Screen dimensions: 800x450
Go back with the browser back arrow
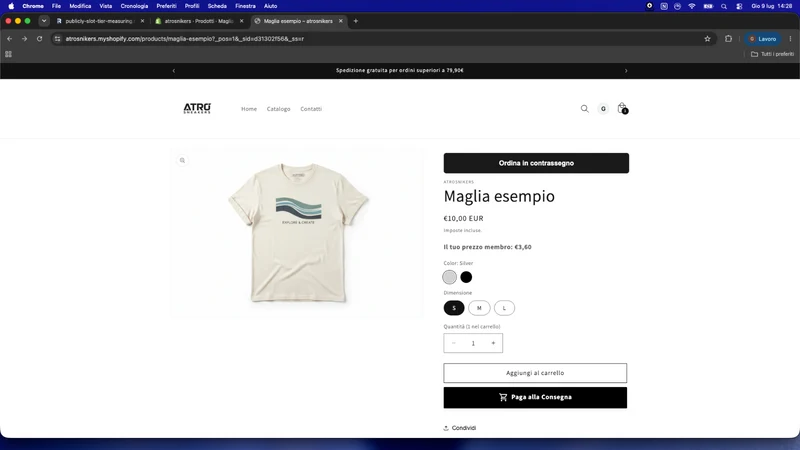(9, 39)
